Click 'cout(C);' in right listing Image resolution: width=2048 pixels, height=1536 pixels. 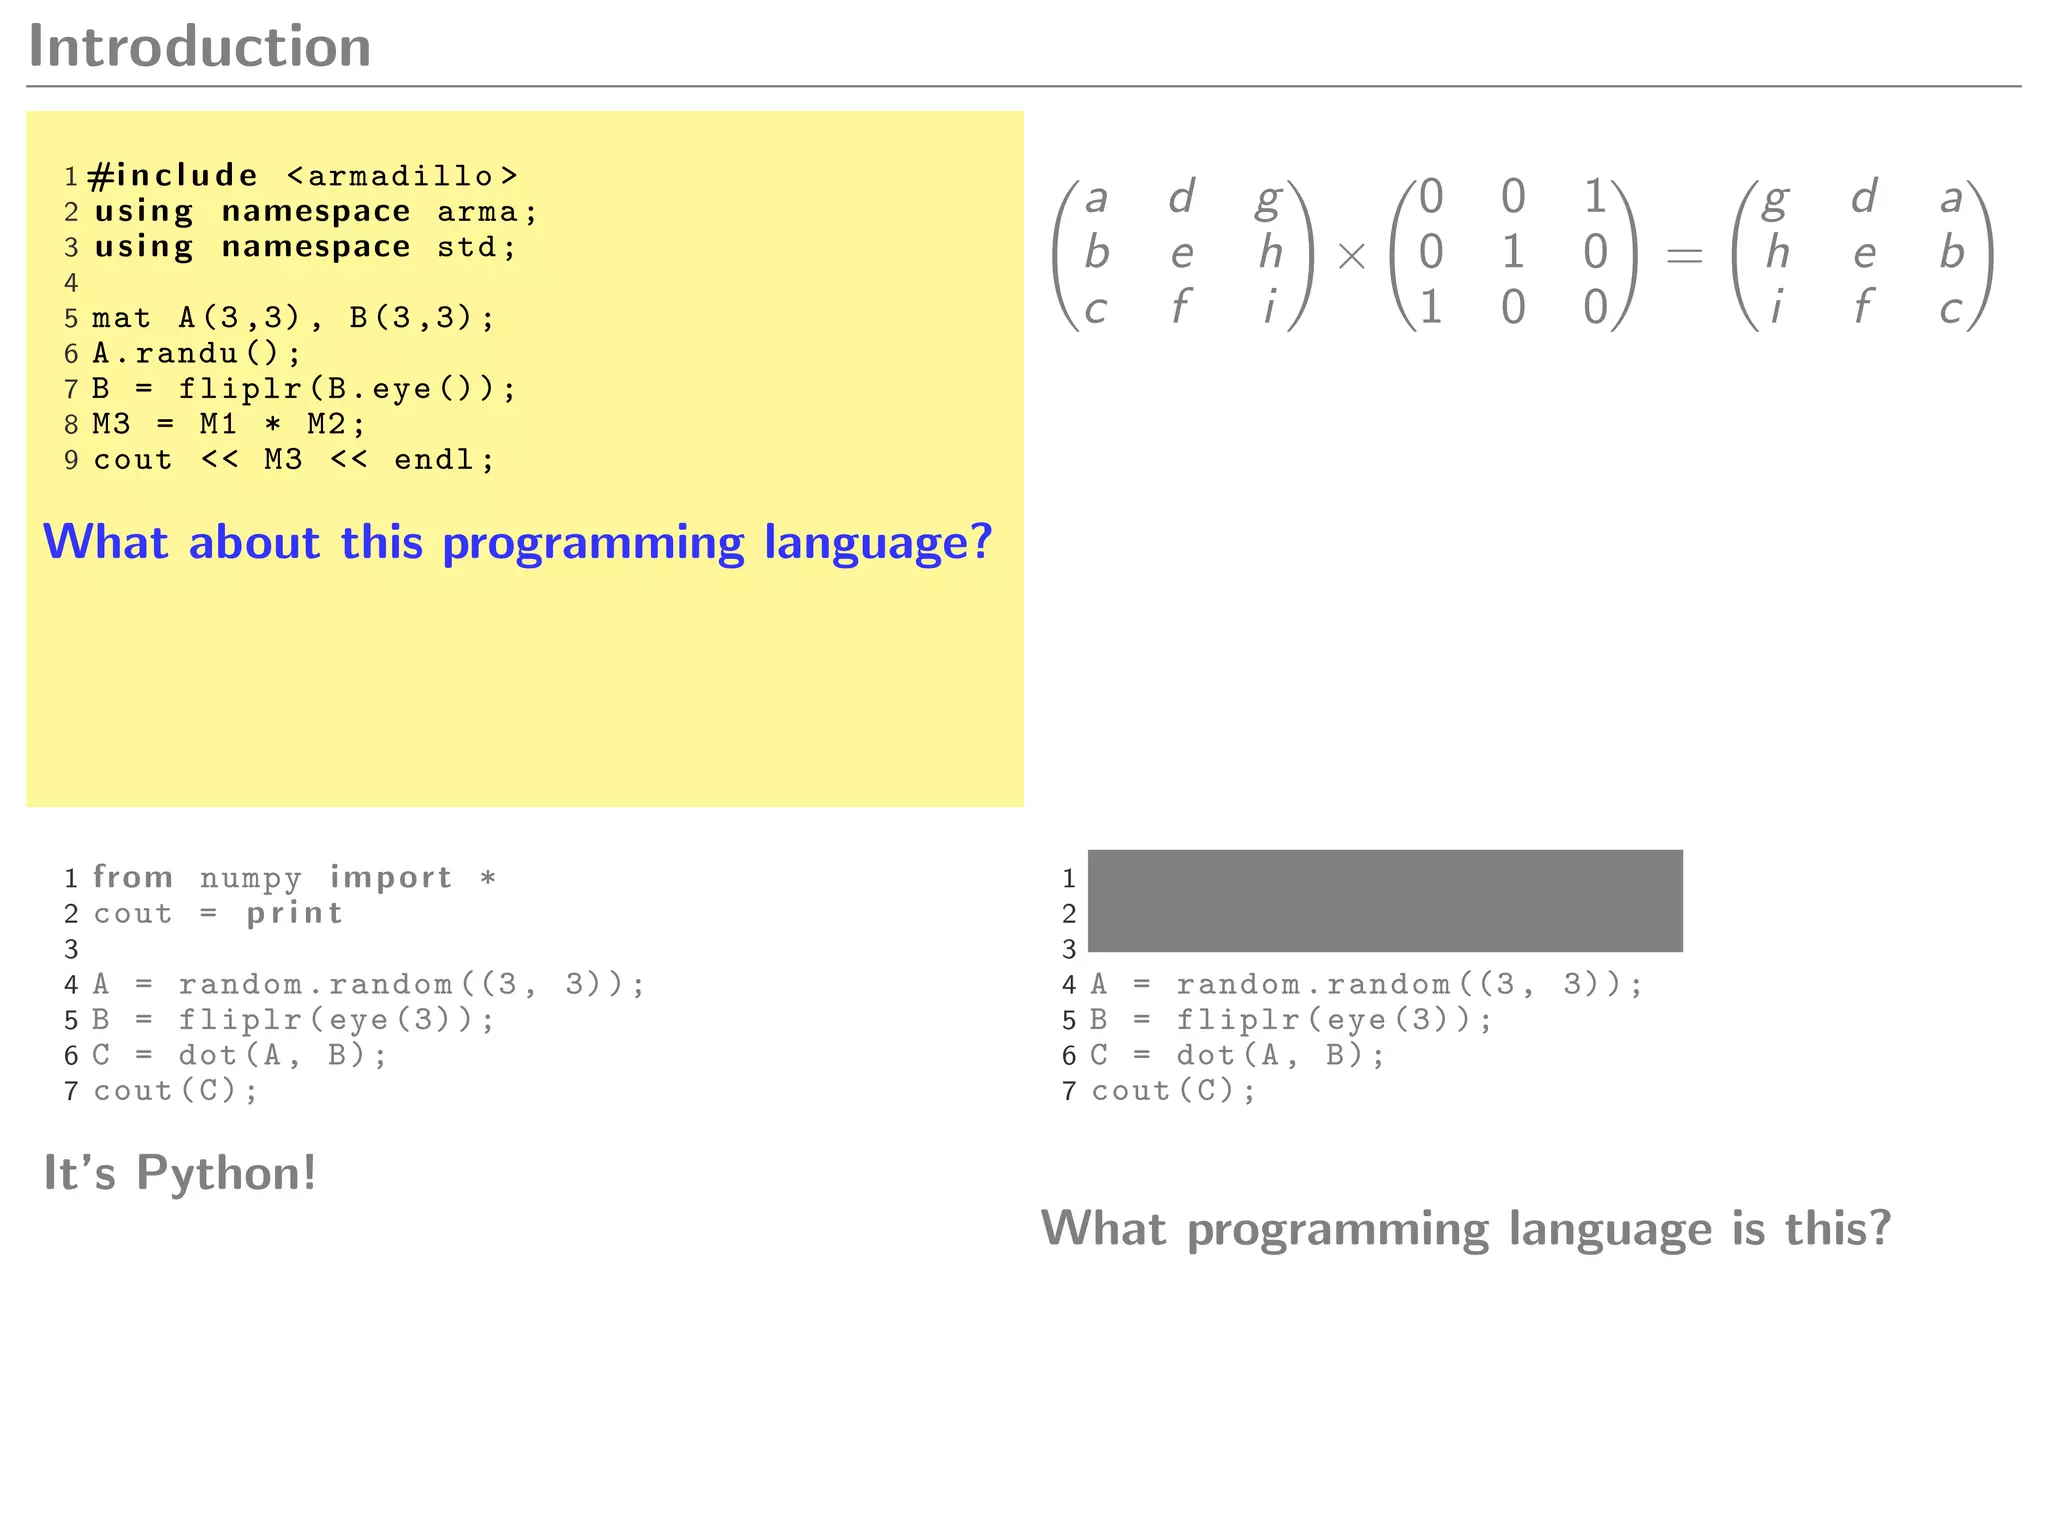point(1173,1091)
